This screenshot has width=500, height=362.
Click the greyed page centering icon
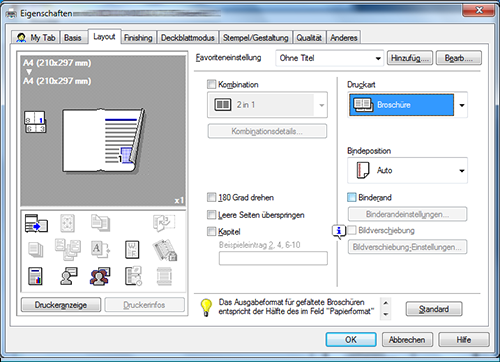pyautogui.click(x=67, y=223)
